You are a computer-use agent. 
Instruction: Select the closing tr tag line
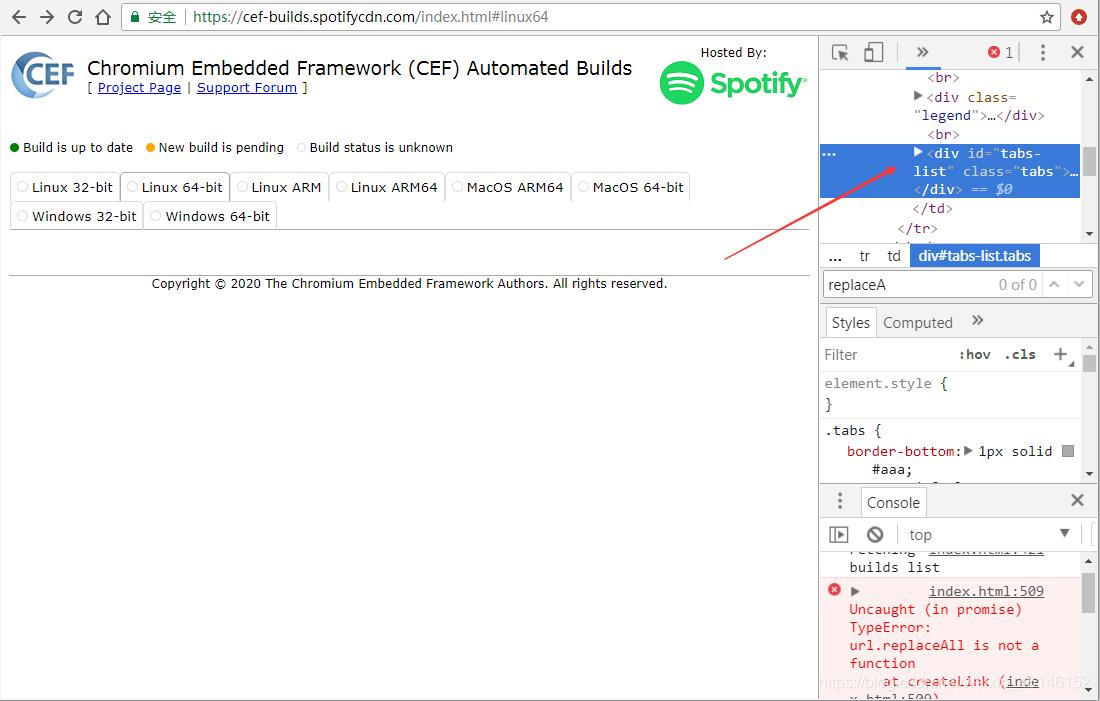coord(917,228)
